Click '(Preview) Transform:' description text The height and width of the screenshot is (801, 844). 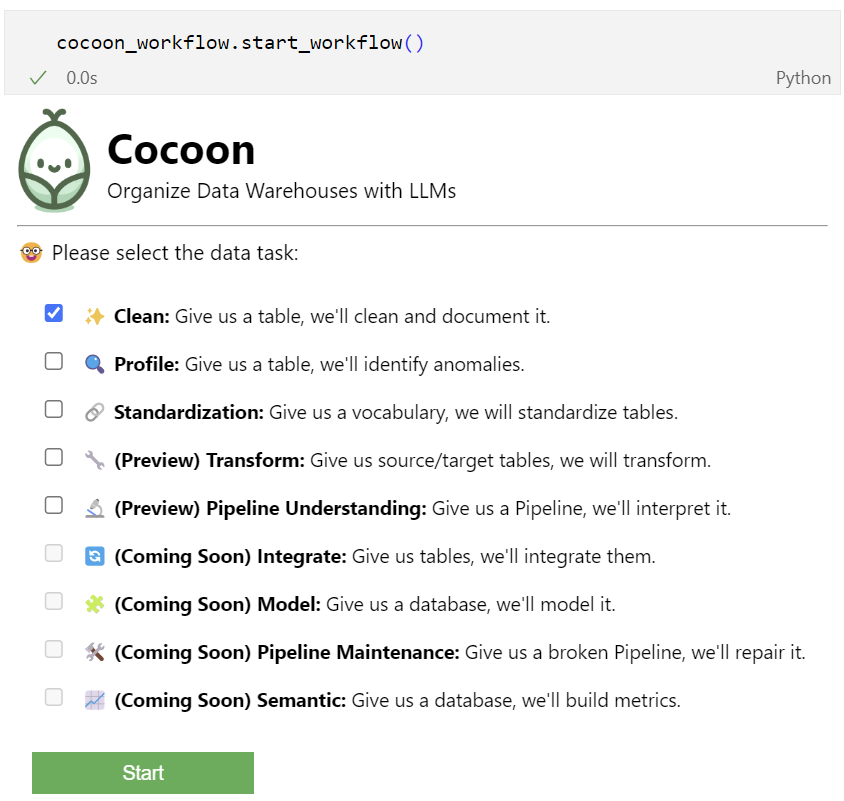(412, 460)
